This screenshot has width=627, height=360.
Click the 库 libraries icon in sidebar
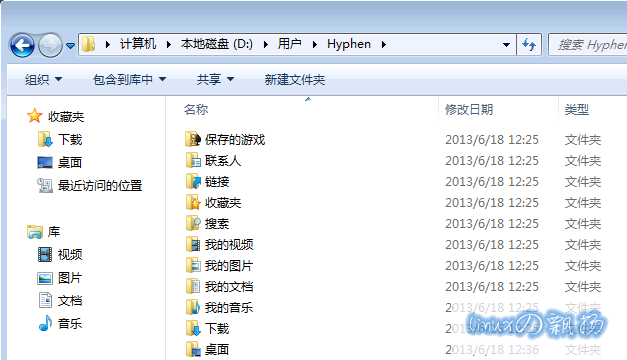35,232
